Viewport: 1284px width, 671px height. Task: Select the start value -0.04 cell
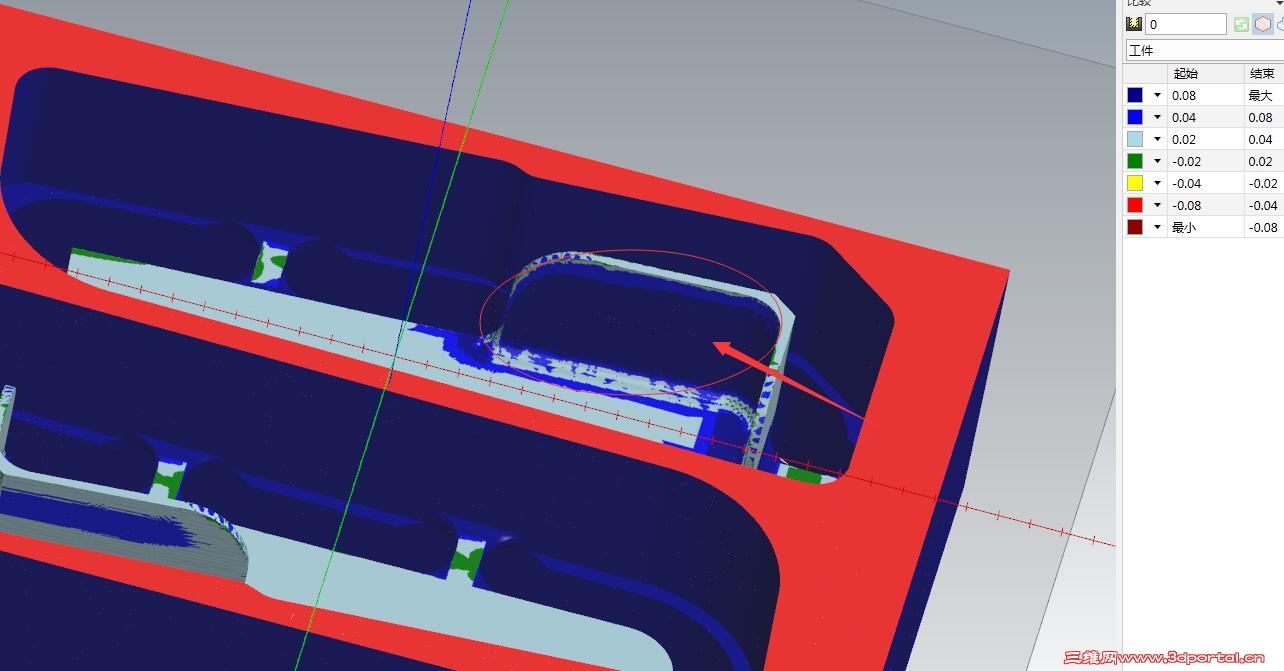(x=1206, y=183)
